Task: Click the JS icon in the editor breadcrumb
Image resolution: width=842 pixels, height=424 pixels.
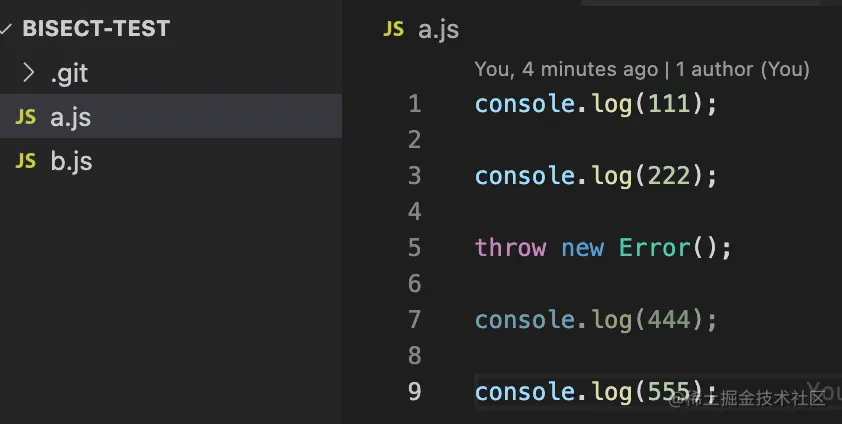Action: pyautogui.click(x=394, y=29)
